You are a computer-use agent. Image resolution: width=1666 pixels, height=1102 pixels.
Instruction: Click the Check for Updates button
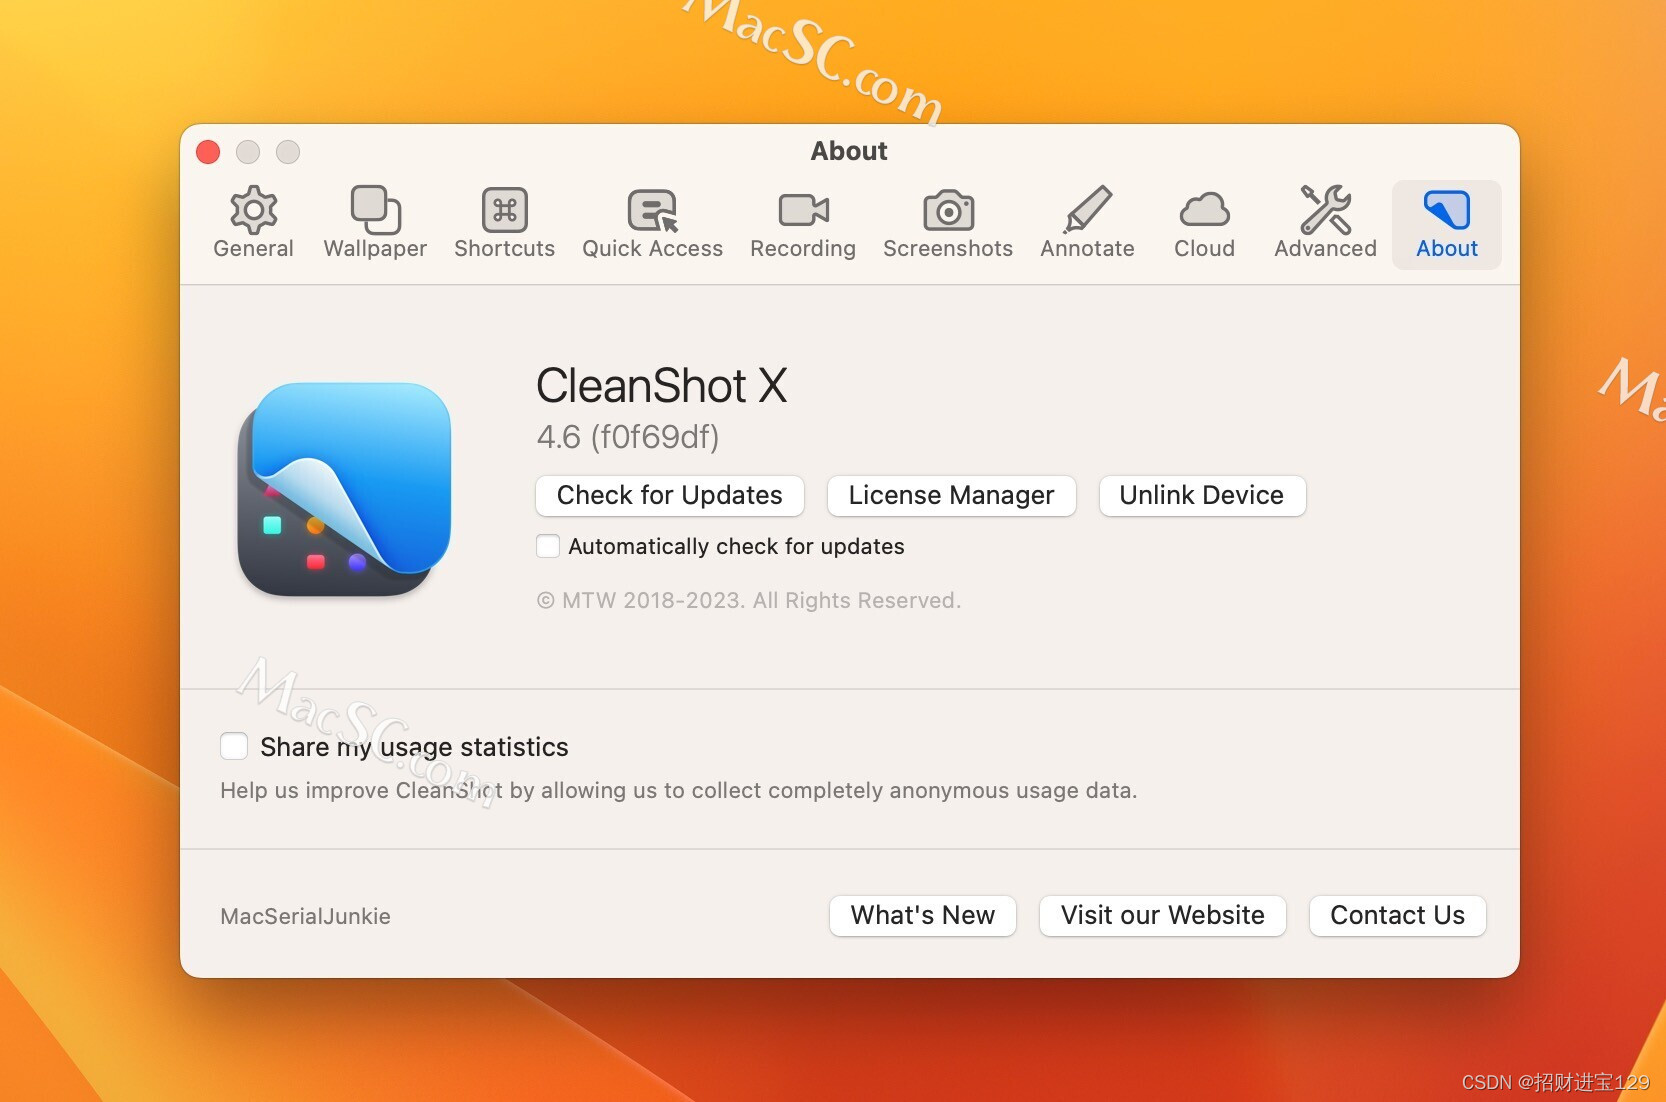tap(669, 495)
